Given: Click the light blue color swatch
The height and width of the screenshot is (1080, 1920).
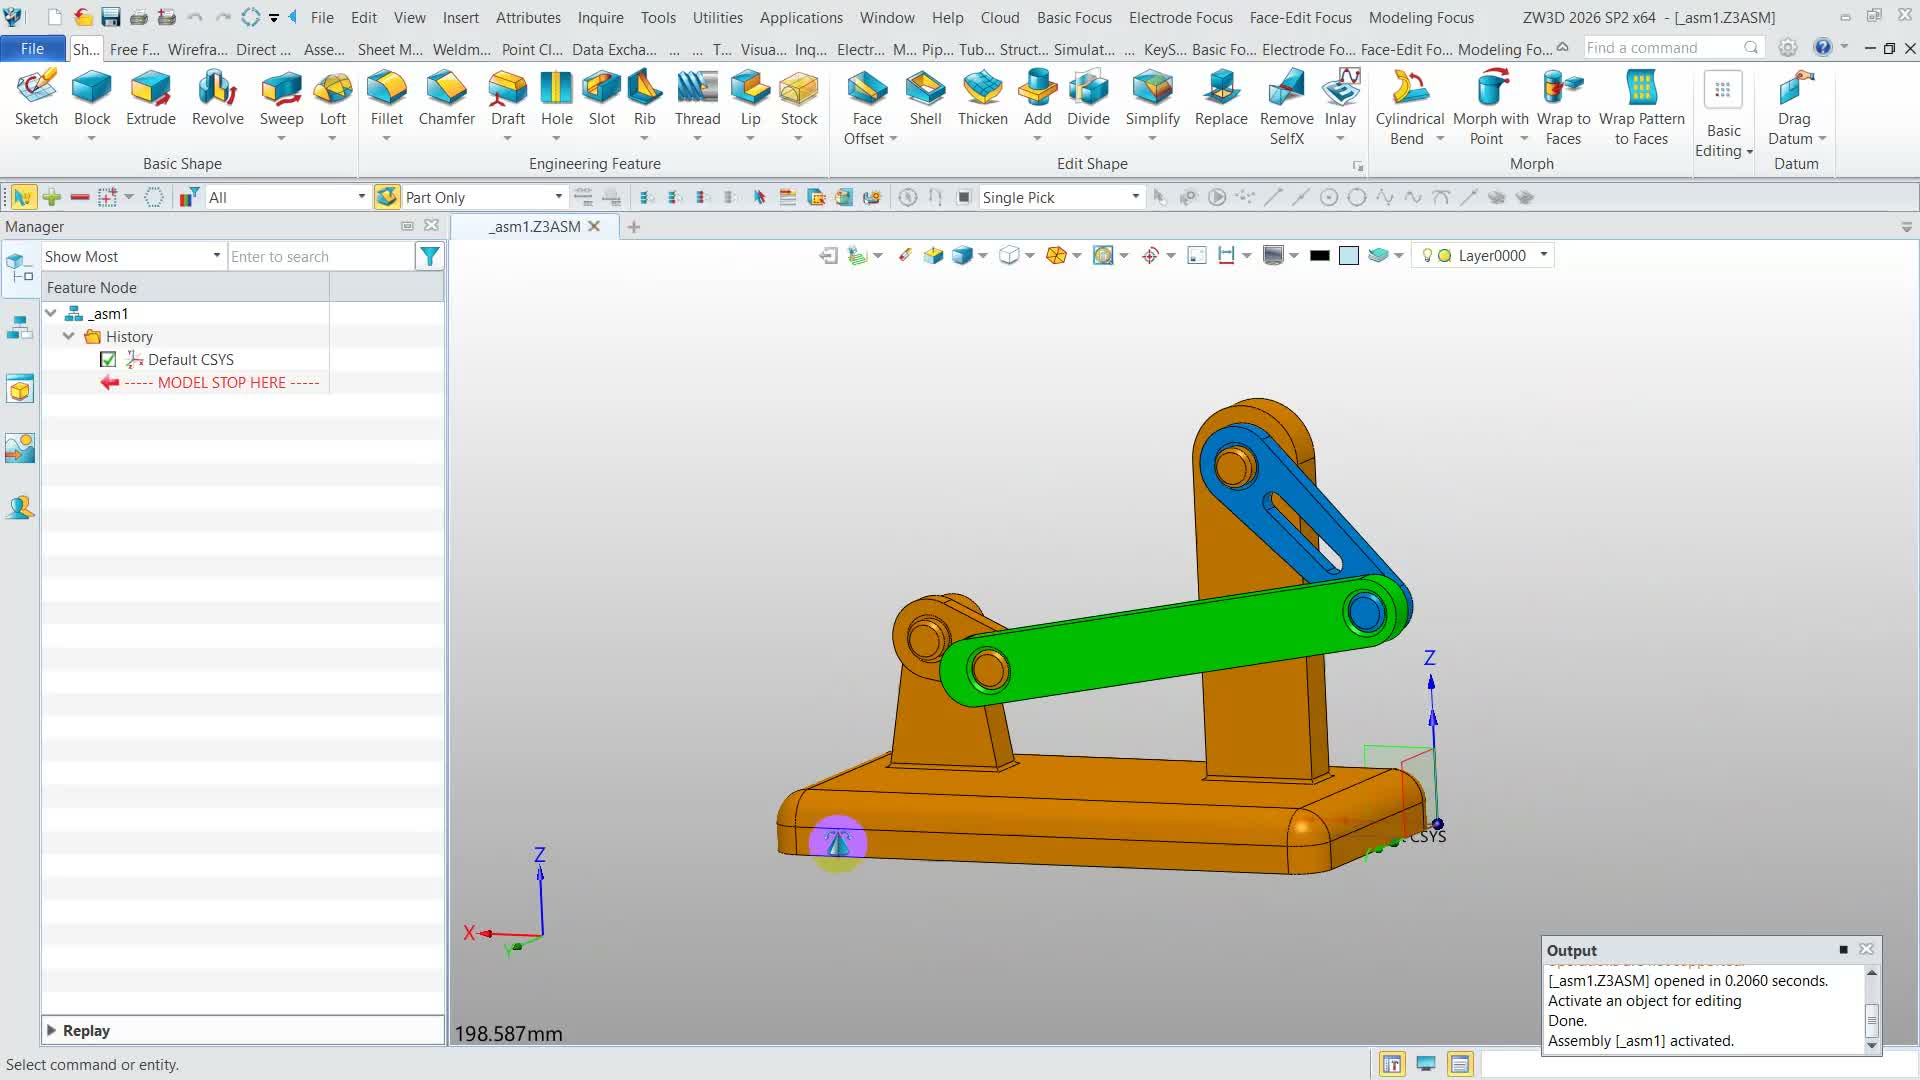Looking at the screenshot, I should (x=1349, y=256).
